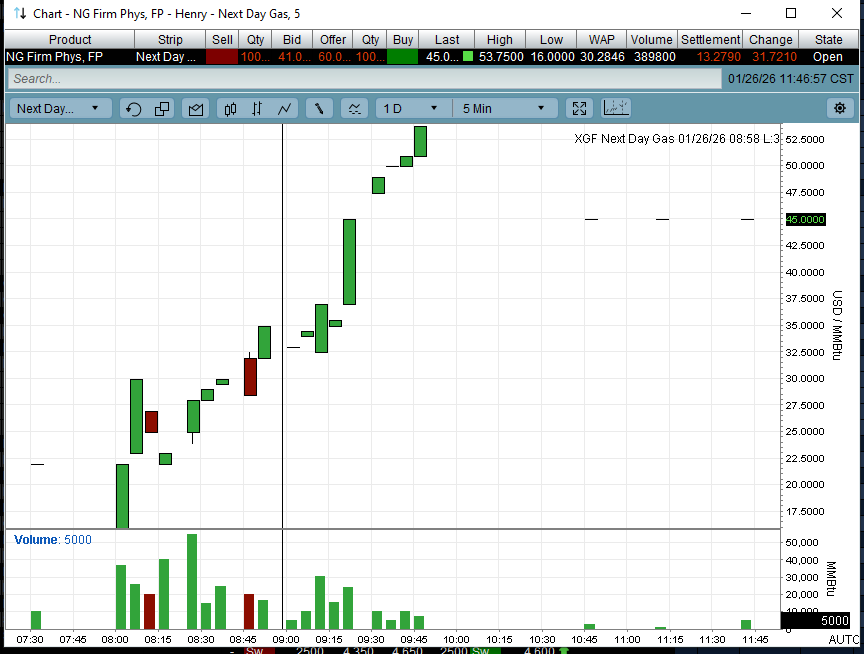
Task: Click the bid price 41.0 cell
Action: [x=292, y=57]
